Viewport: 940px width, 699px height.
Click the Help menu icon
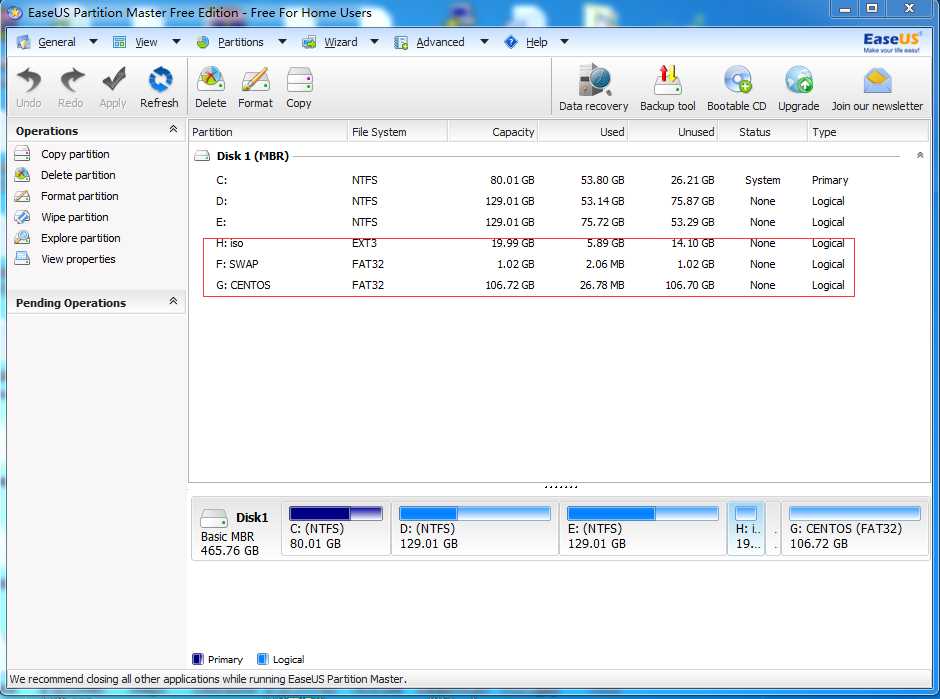[x=511, y=42]
